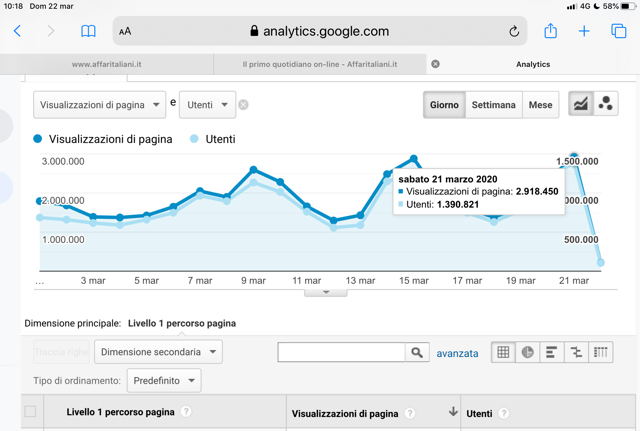The image size is (640, 431).
Task: Select the pivot table view icon
Action: [x=600, y=352]
